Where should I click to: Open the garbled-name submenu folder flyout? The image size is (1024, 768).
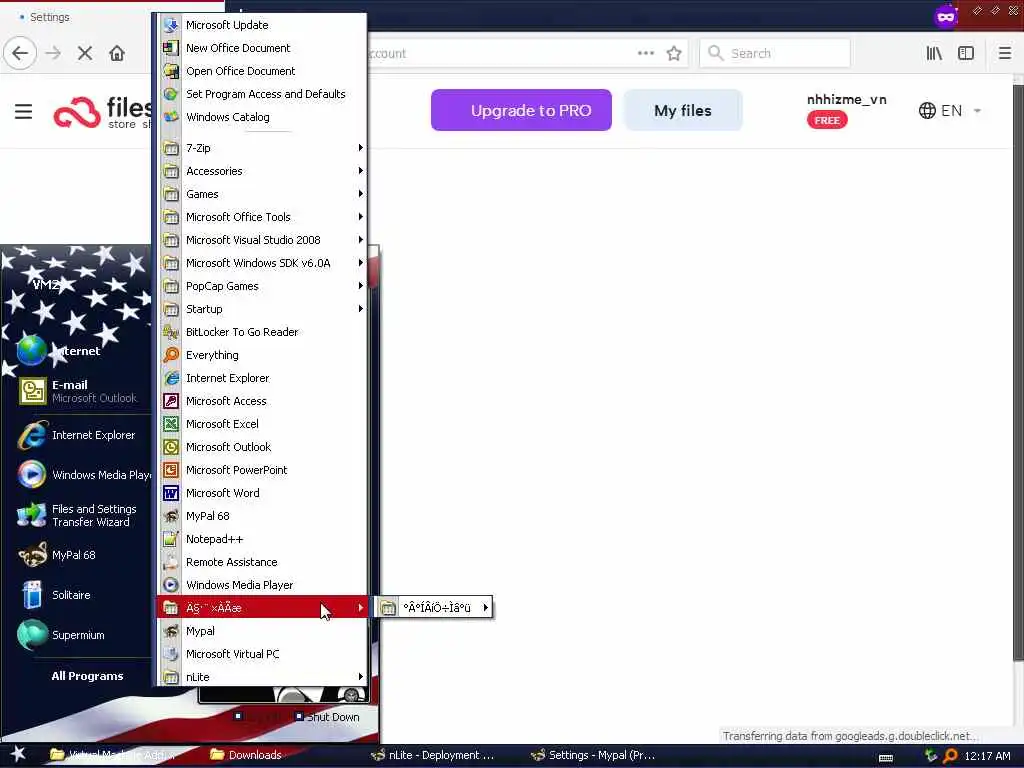click(x=434, y=607)
